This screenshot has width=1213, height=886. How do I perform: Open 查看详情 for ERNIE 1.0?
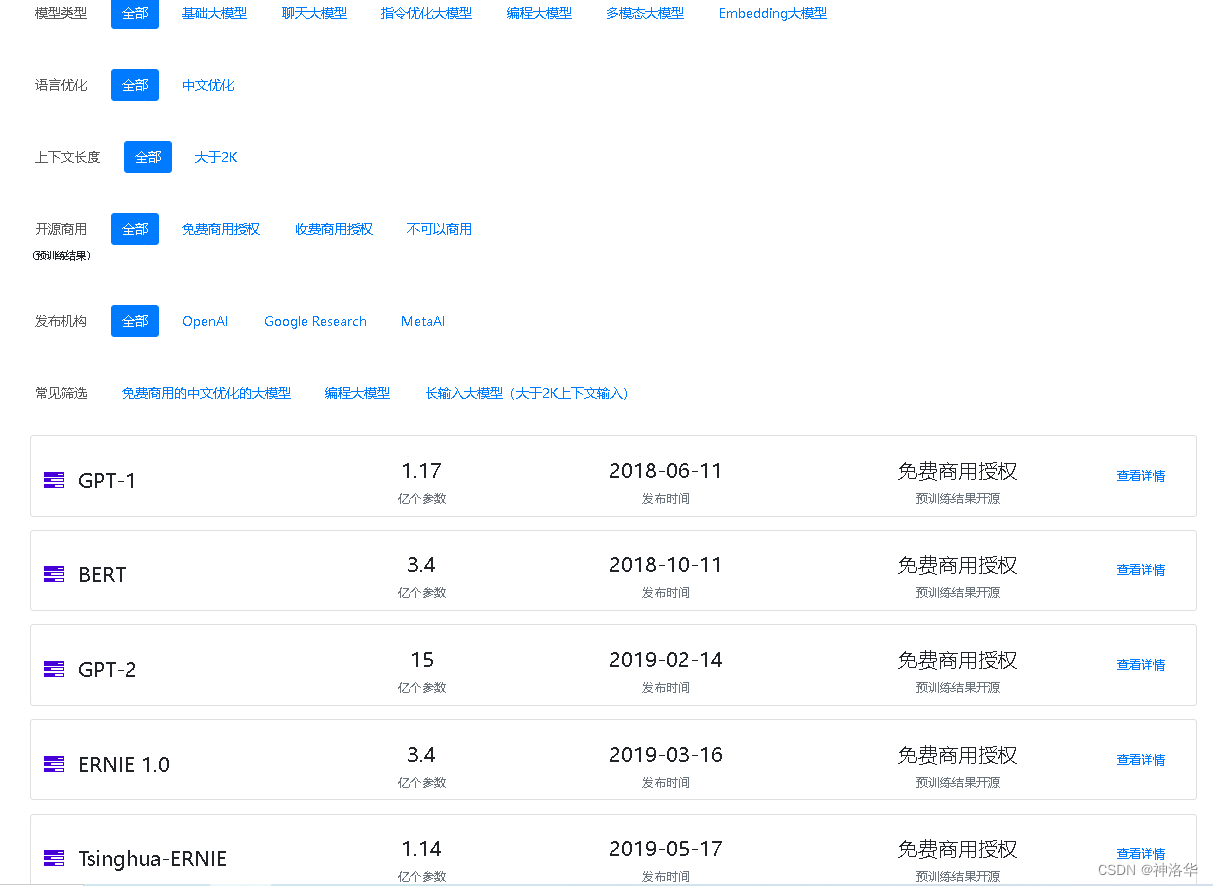pos(1141,760)
